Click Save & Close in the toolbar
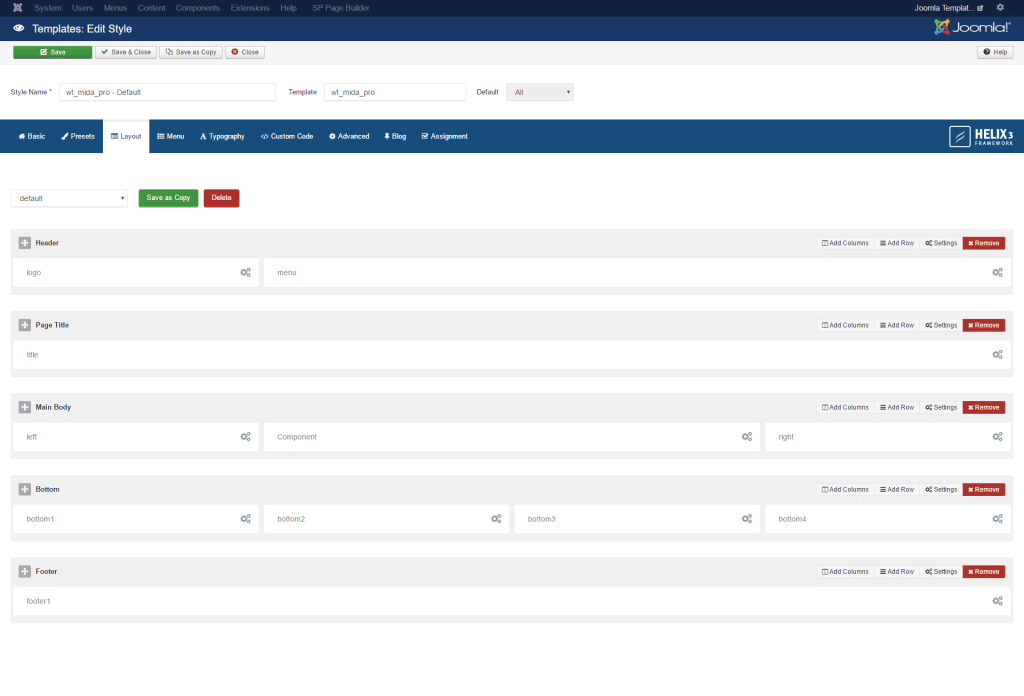Viewport: 1024px width, 696px height. tap(125, 51)
